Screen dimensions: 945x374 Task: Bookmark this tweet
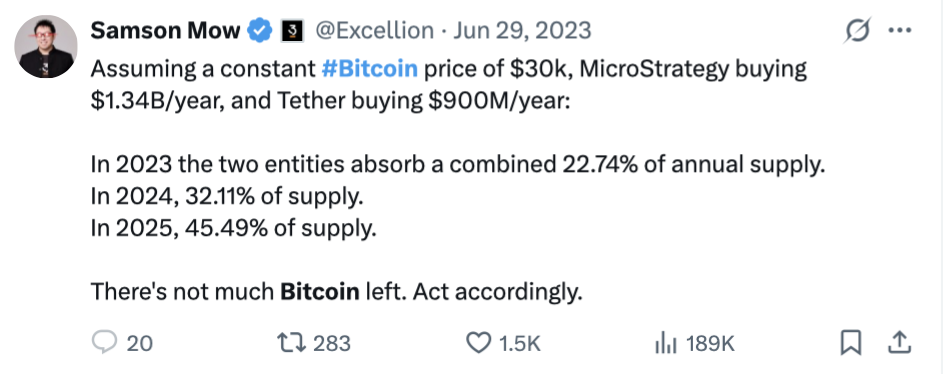coord(850,343)
